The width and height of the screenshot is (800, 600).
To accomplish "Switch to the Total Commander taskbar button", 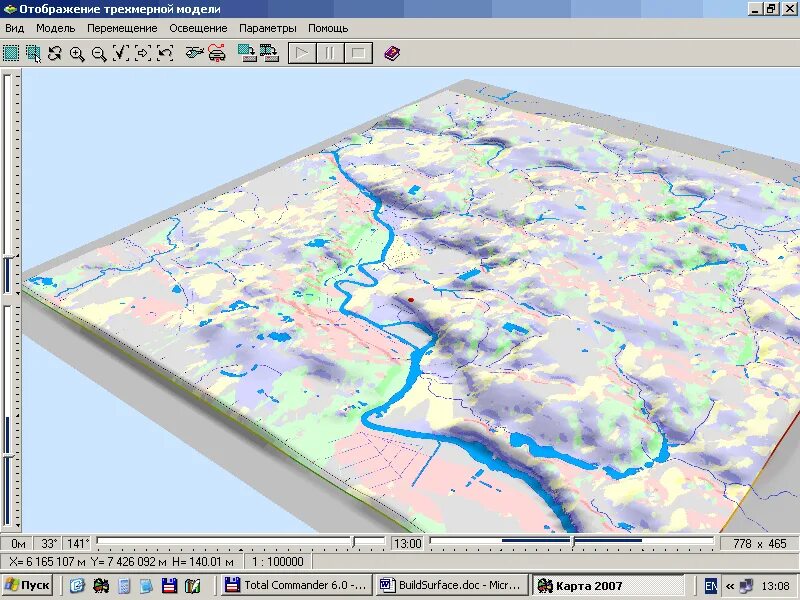I will click(297, 585).
